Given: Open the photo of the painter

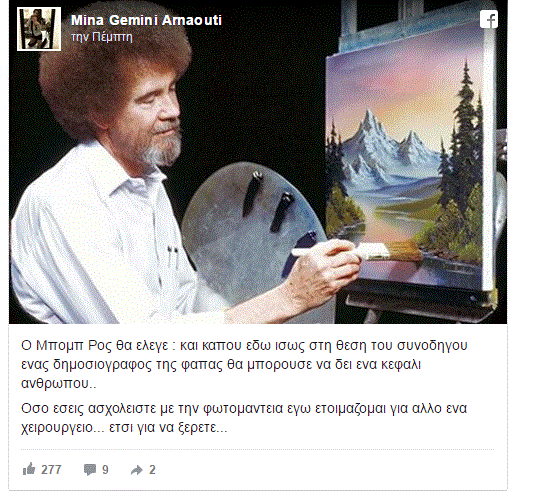Looking at the screenshot, I should pyautogui.click(x=258, y=162).
